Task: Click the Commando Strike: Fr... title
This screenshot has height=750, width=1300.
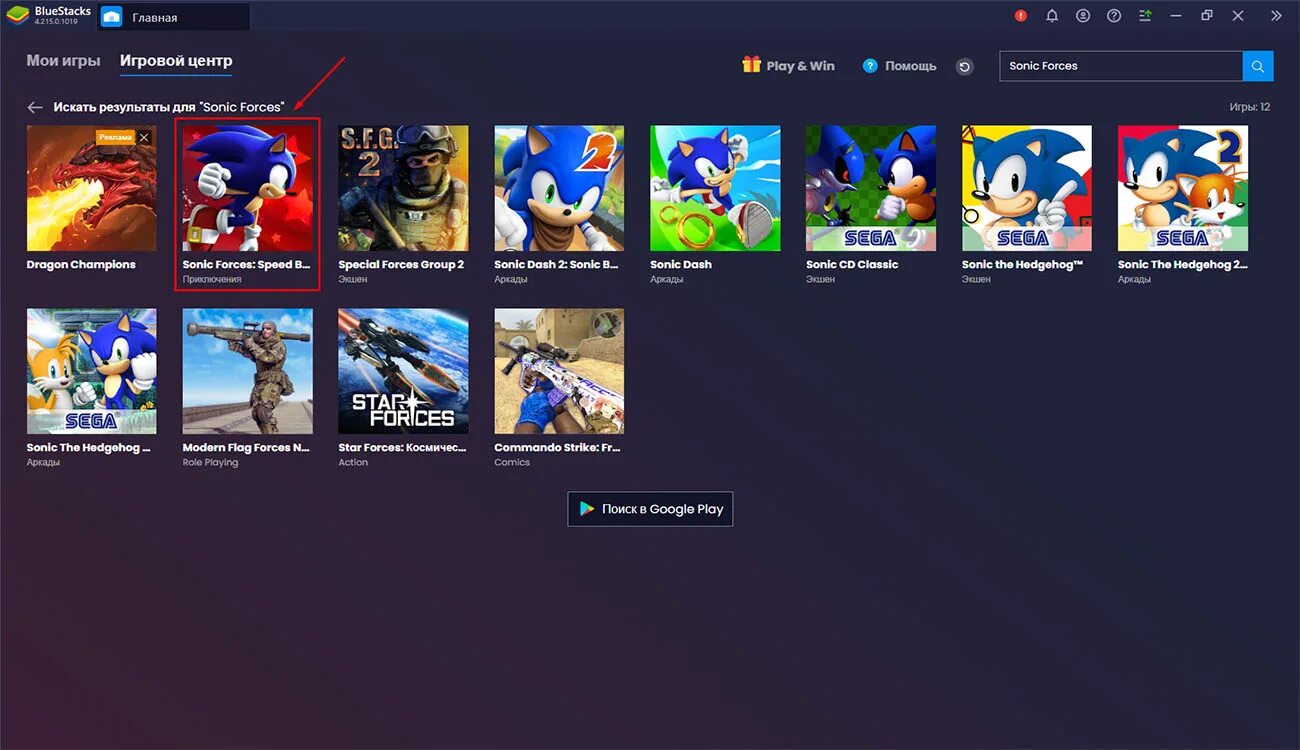Action: (x=558, y=448)
